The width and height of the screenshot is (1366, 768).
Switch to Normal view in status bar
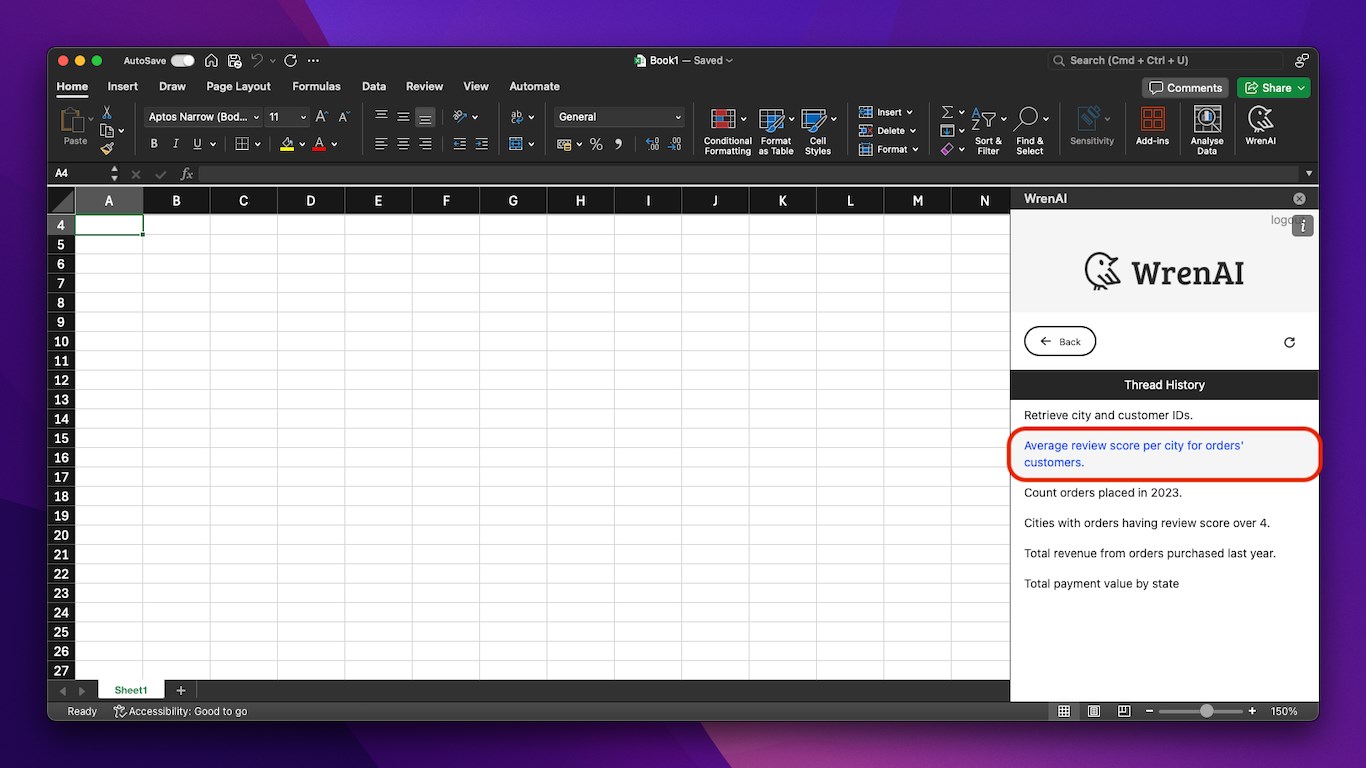click(x=1064, y=711)
